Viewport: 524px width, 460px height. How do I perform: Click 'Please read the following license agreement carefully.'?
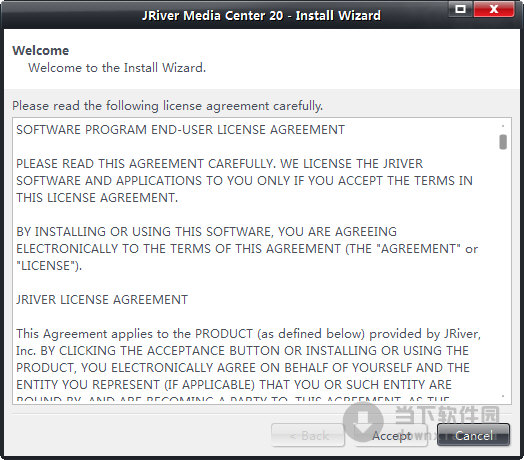tap(168, 106)
